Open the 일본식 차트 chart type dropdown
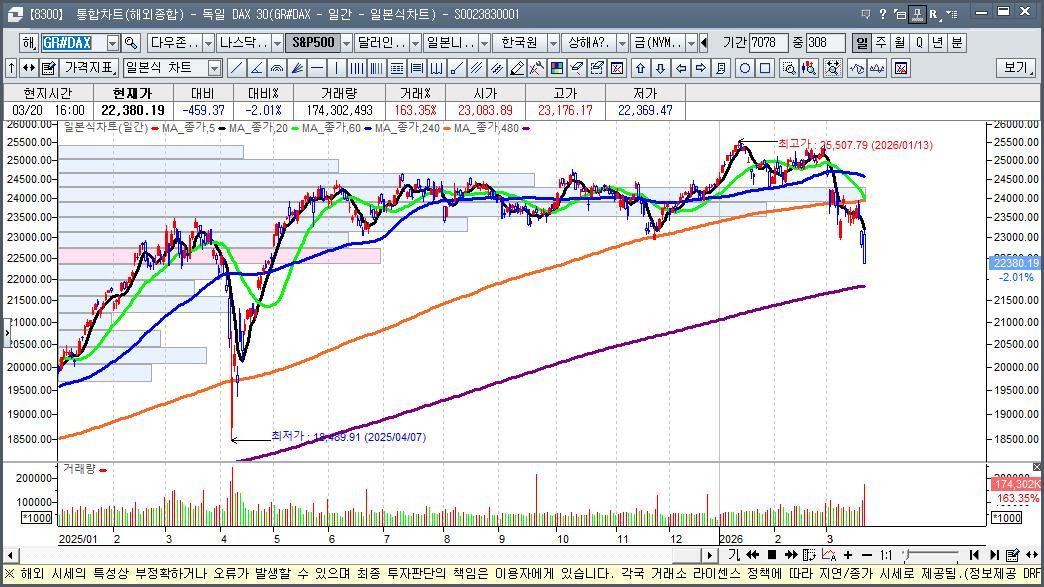The image size is (1044, 587). coord(214,68)
